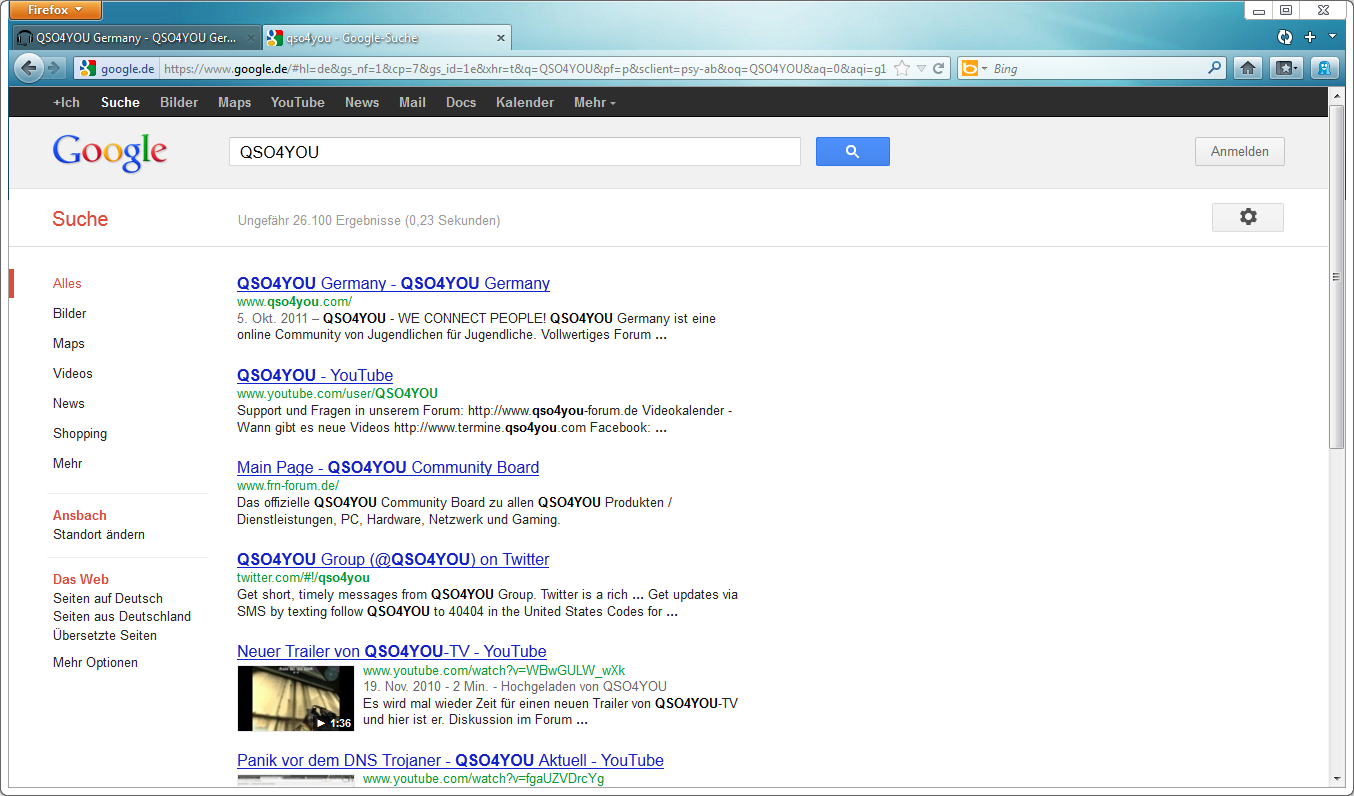Open a new tab with plus icon

(1311, 37)
